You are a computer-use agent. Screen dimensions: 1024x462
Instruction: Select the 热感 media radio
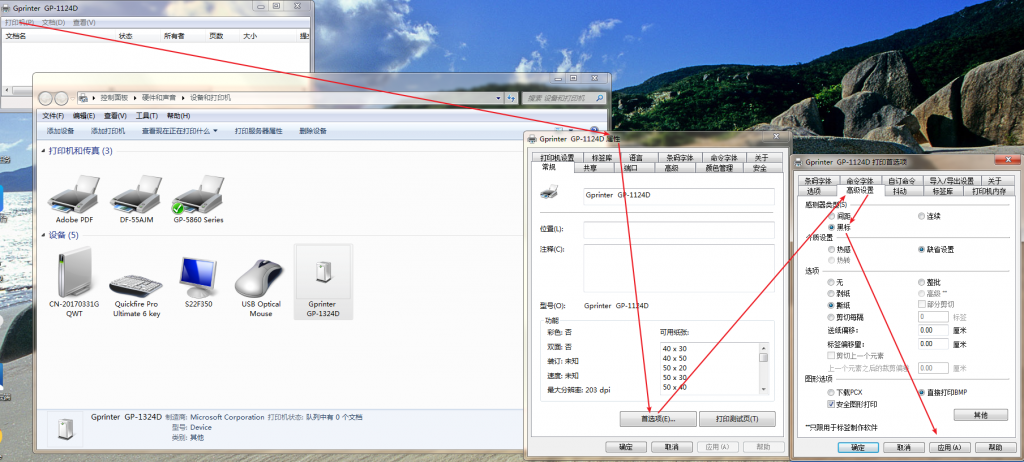pyautogui.click(x=831, y=250)
